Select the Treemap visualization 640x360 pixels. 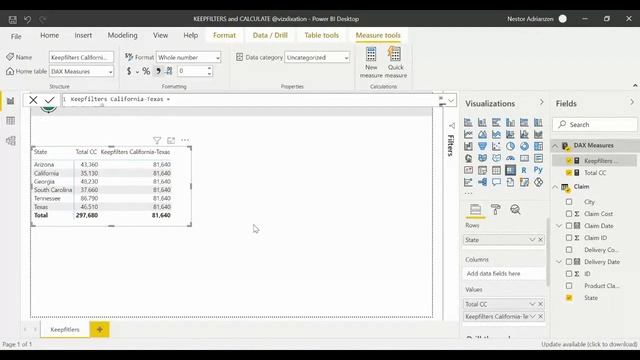coord(538,146)
